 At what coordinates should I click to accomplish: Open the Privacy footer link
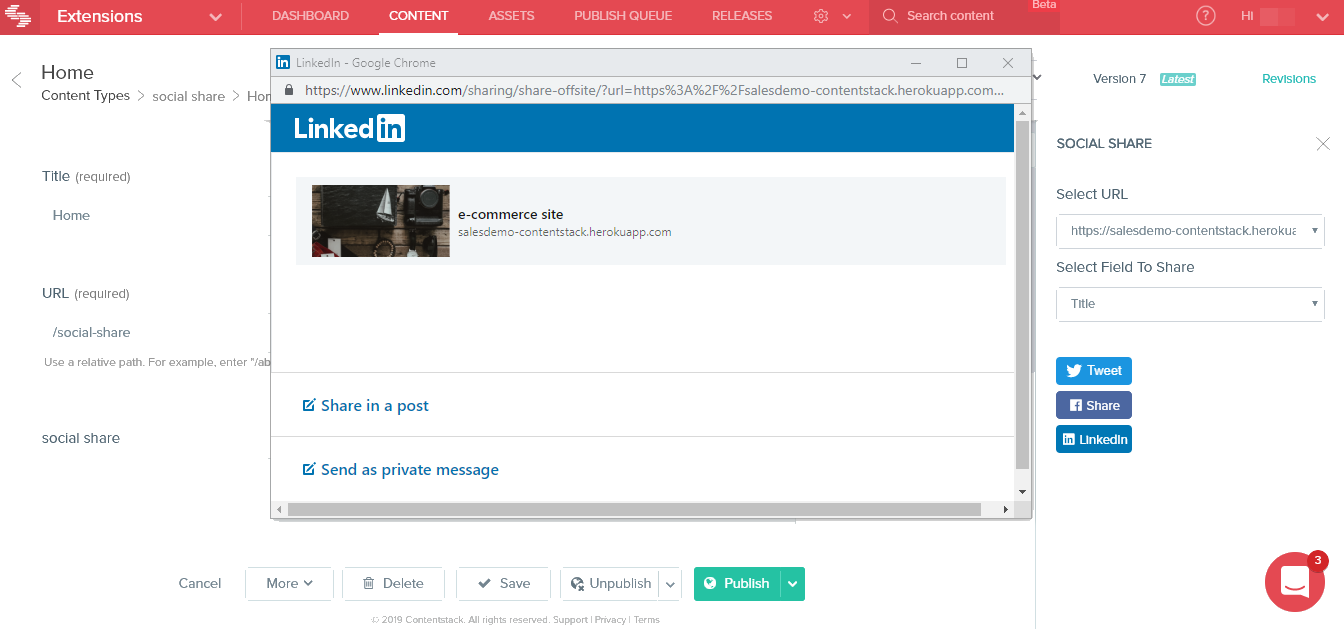coord(610,620)
